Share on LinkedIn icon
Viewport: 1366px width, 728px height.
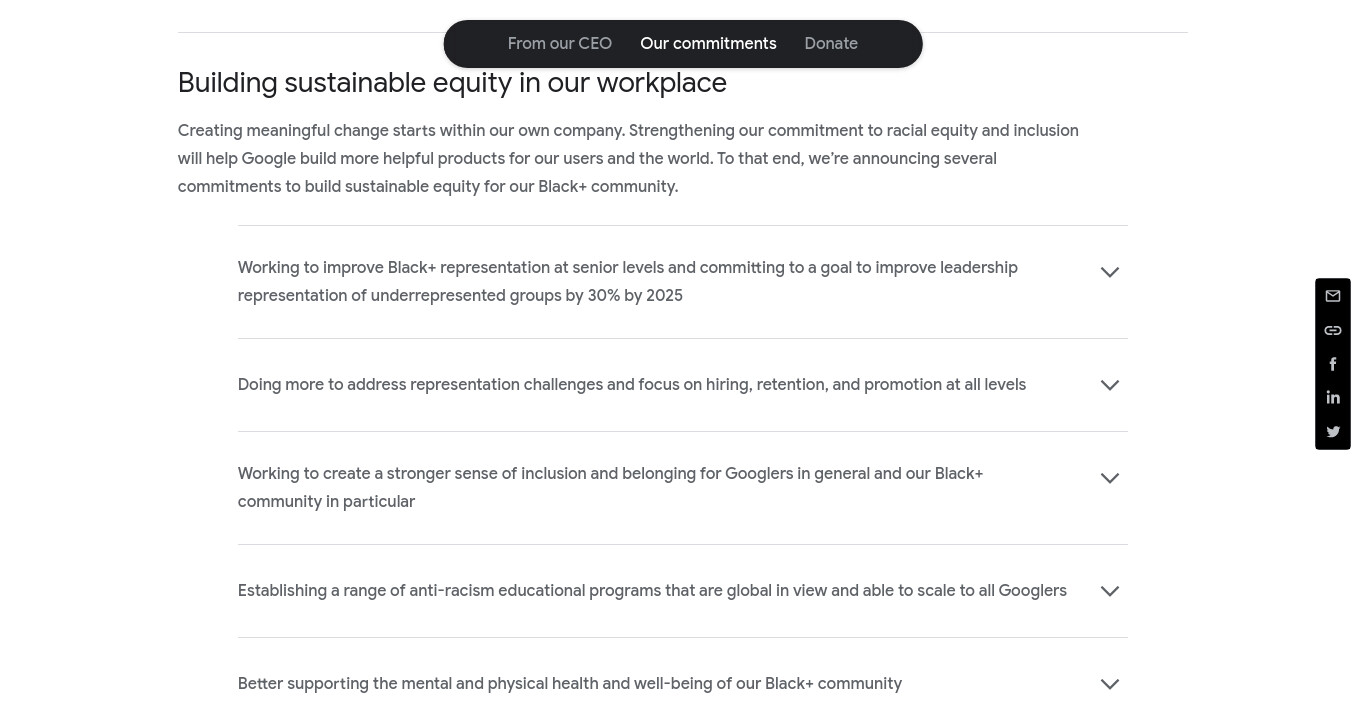click(1333, 398)
